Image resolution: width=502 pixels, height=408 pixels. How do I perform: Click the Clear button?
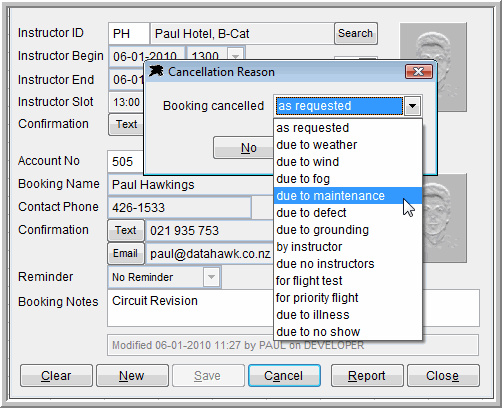(56, 376)
